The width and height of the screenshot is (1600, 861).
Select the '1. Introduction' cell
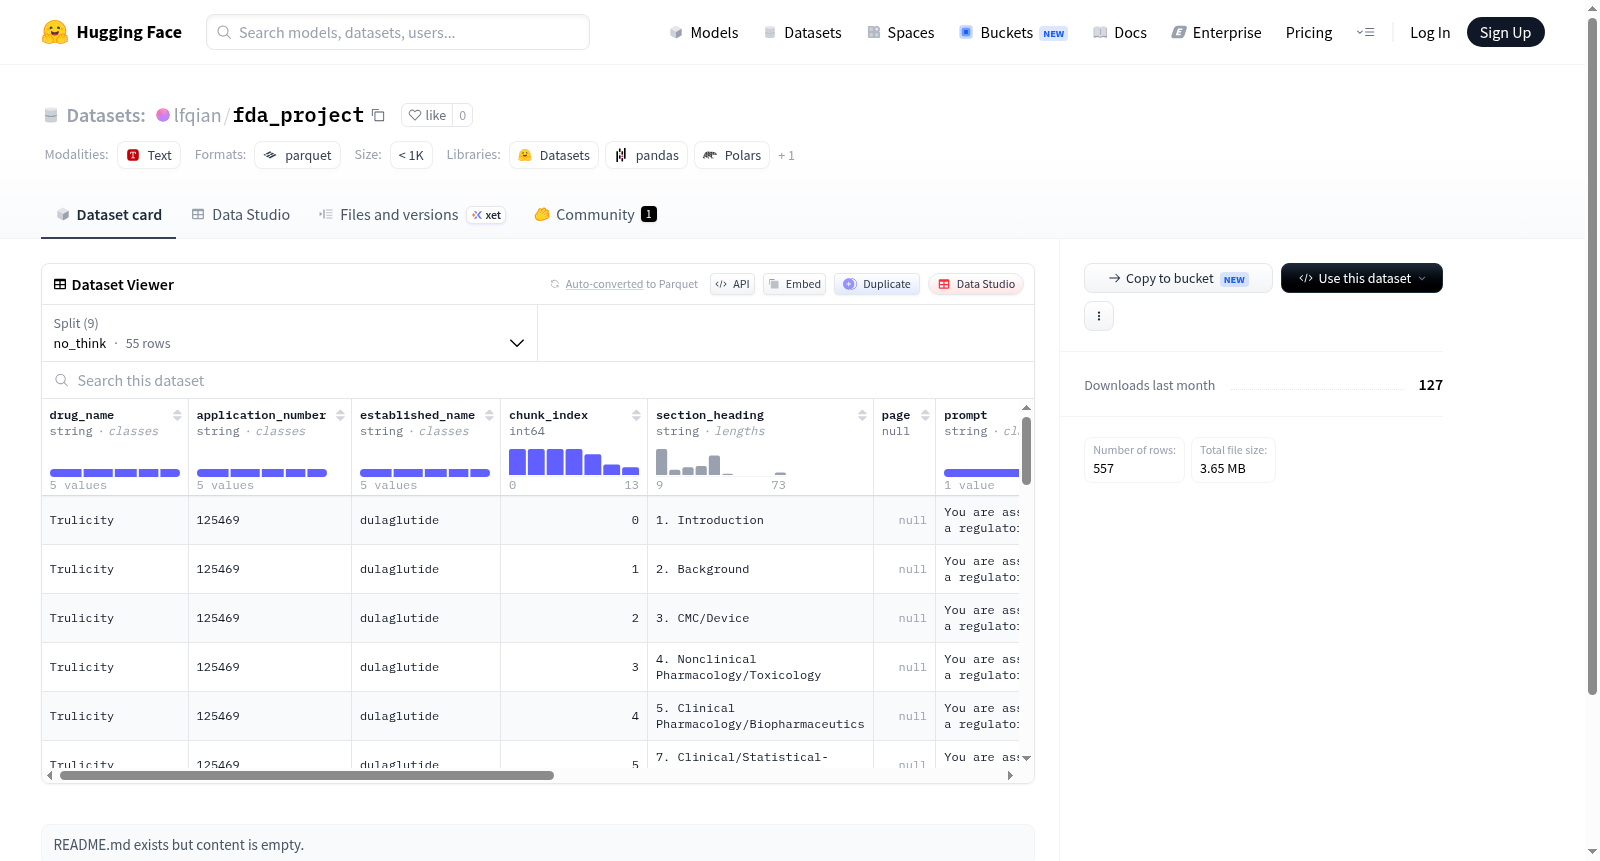pyautogui.click(x=760, y=520)
